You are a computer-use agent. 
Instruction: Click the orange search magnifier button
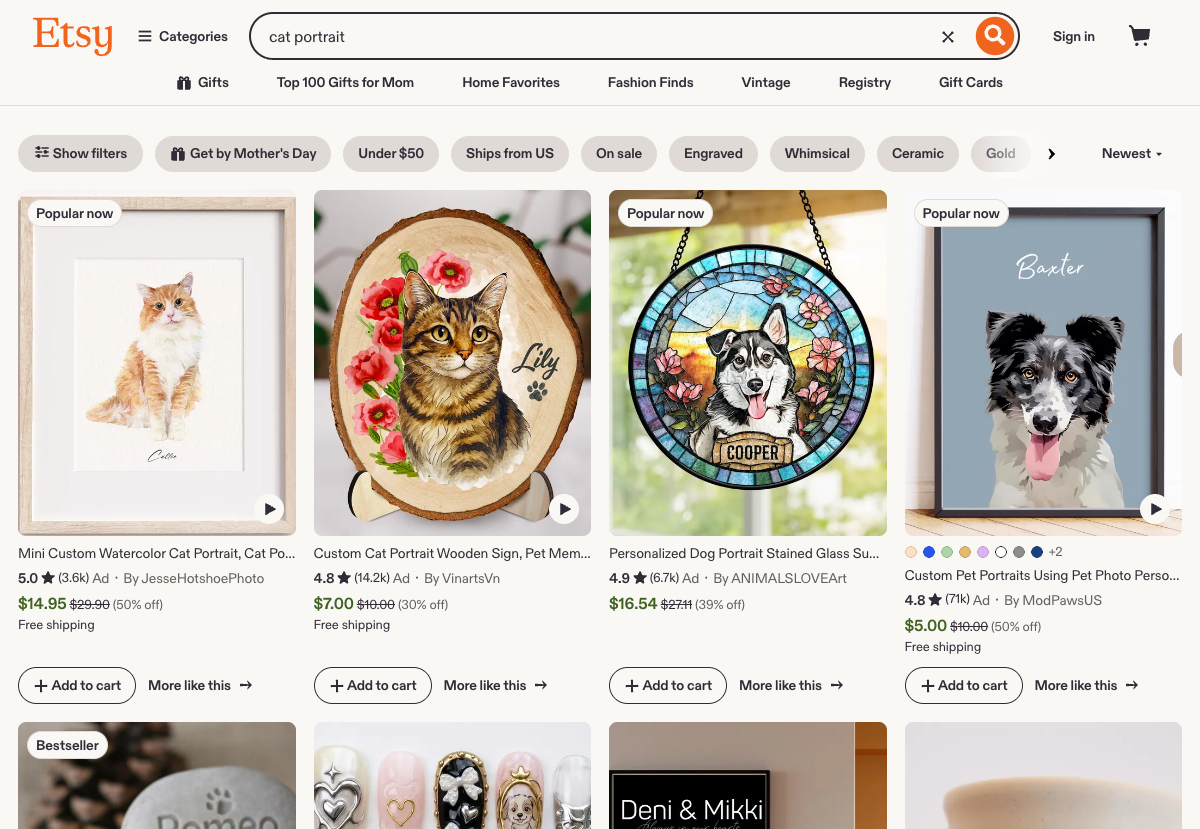pos(994,37)
